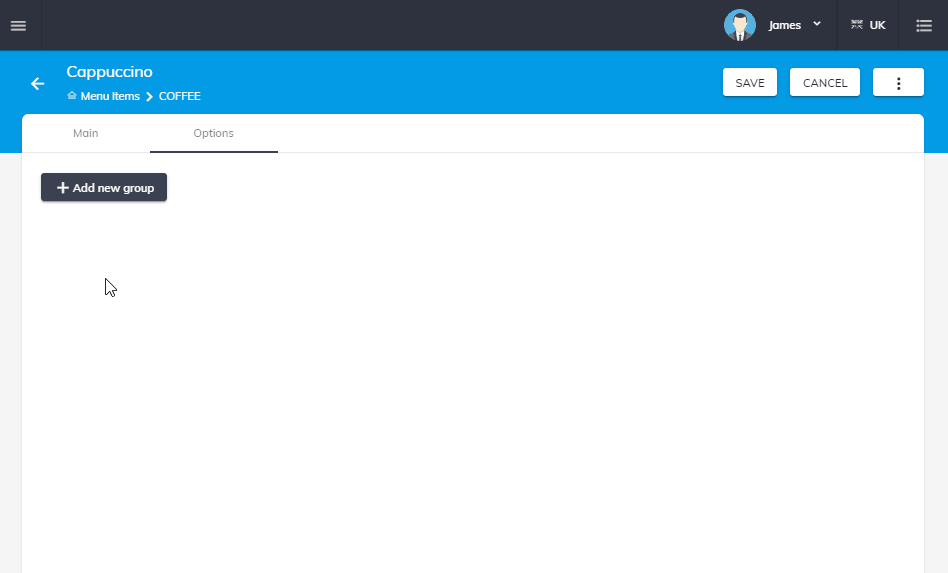This screenshot has width=948, height=573.
Task: Open the hamburger navigation menu
Action: point(18,25)
